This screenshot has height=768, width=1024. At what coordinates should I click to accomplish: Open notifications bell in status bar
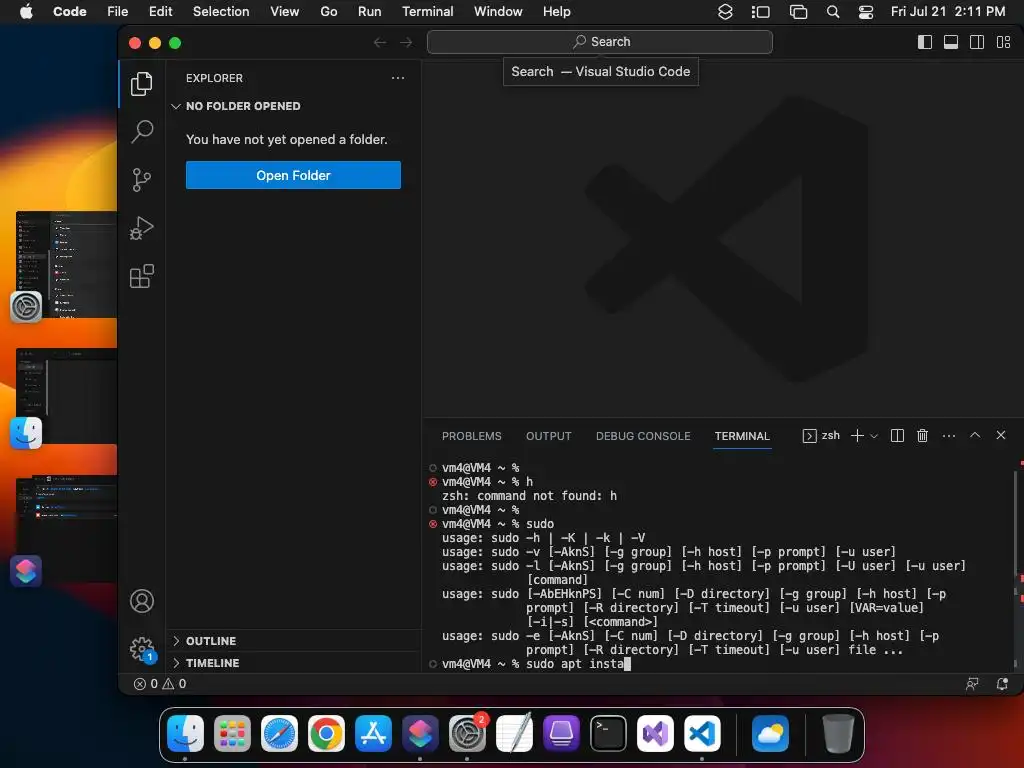point(1002,684)
